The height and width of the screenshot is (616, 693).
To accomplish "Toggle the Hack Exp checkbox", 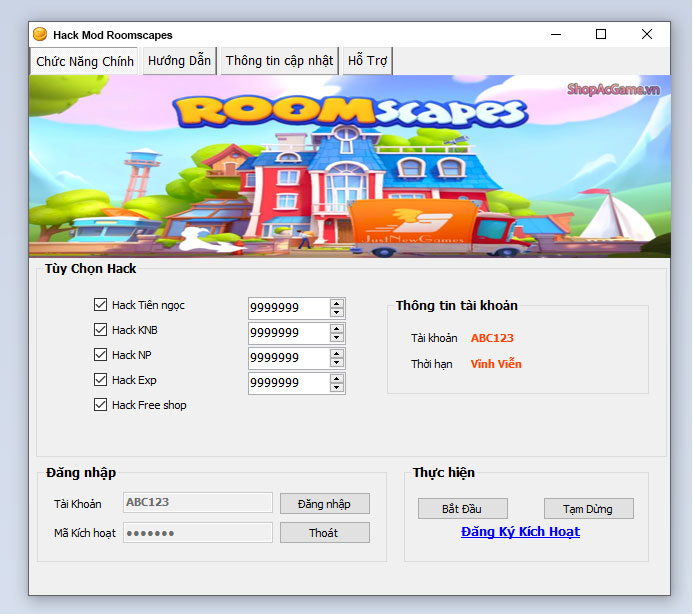I will click(x=100, y=380).
